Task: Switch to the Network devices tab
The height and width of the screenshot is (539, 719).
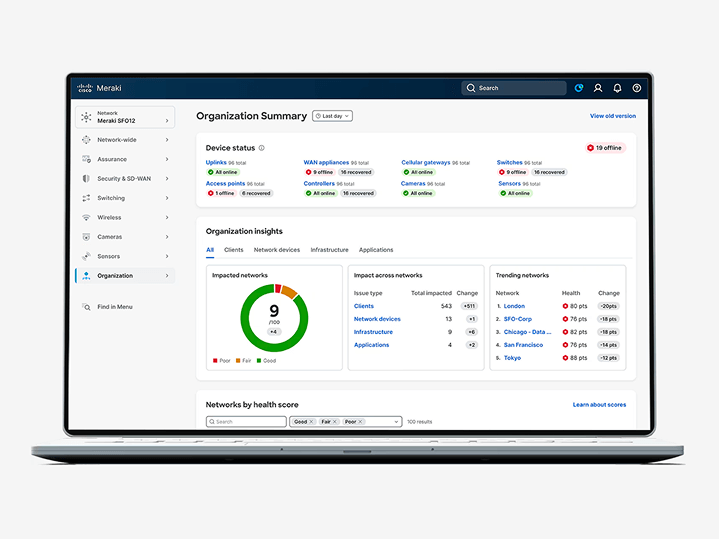Action: point(277,250)
